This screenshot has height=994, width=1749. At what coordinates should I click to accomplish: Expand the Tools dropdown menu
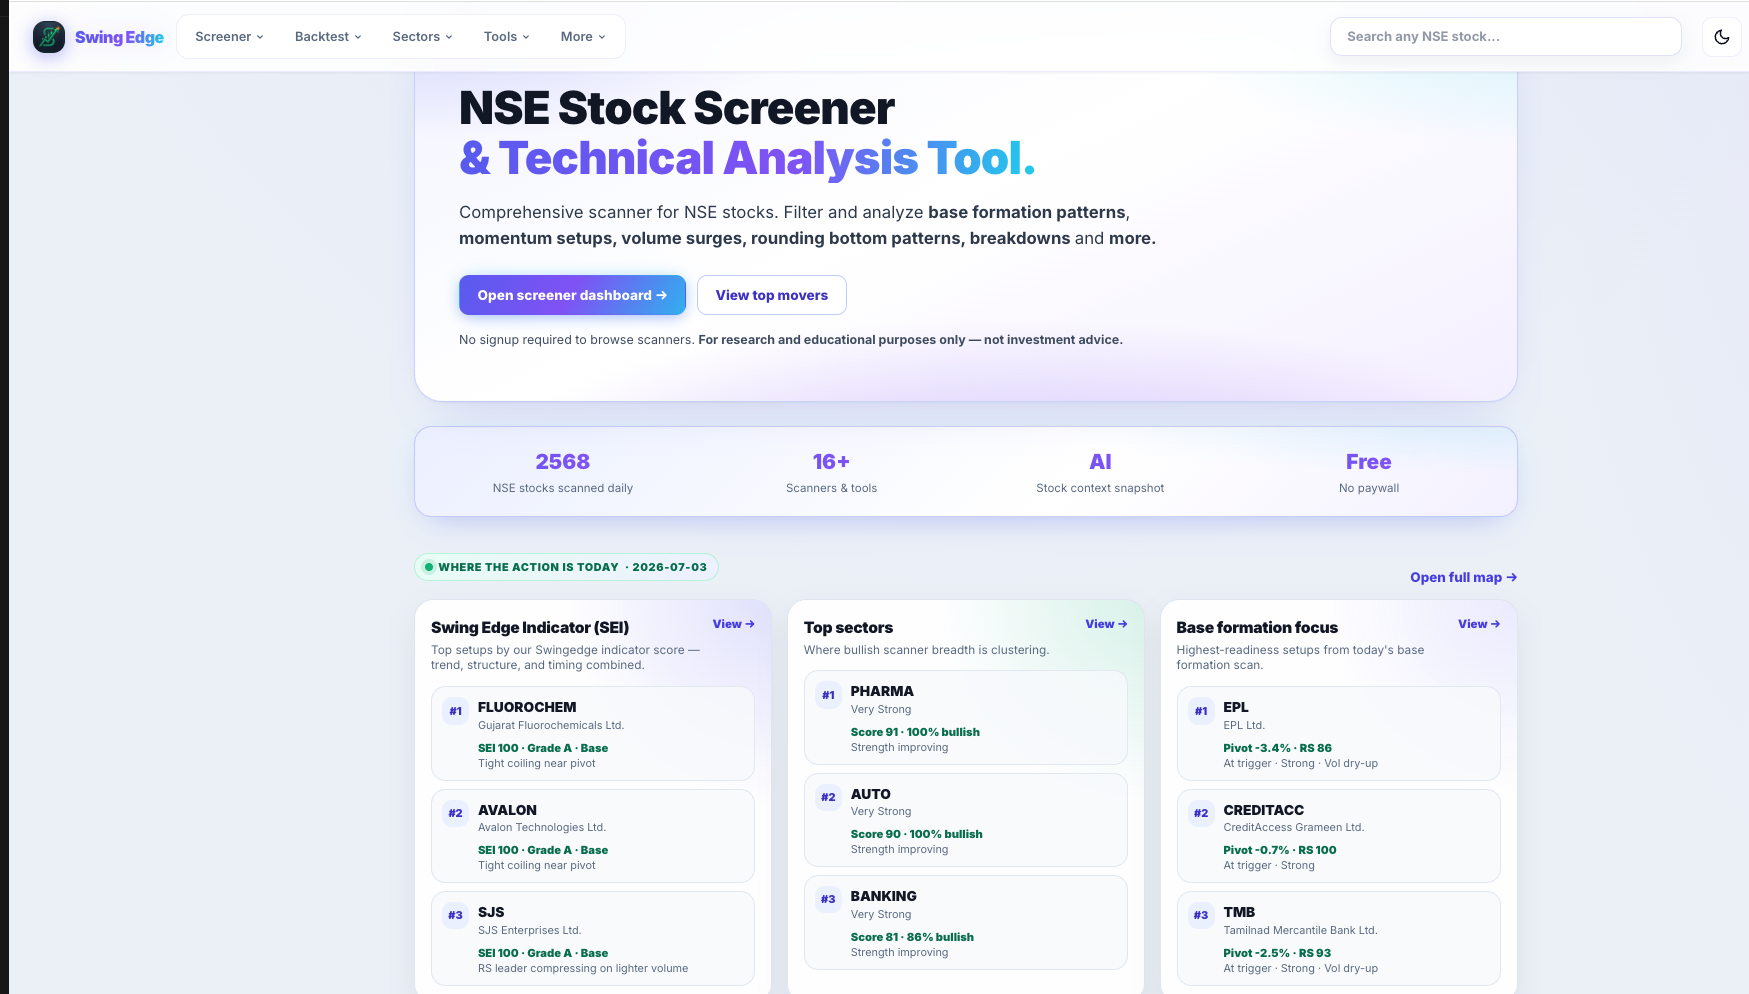click(506, 37)
